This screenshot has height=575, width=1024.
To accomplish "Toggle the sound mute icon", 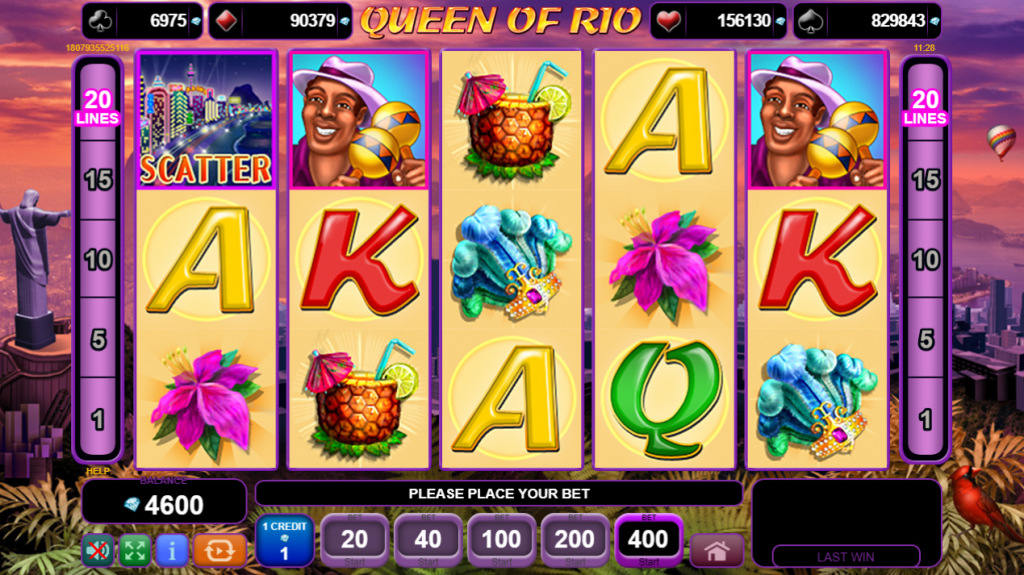I will coord(98,551).
